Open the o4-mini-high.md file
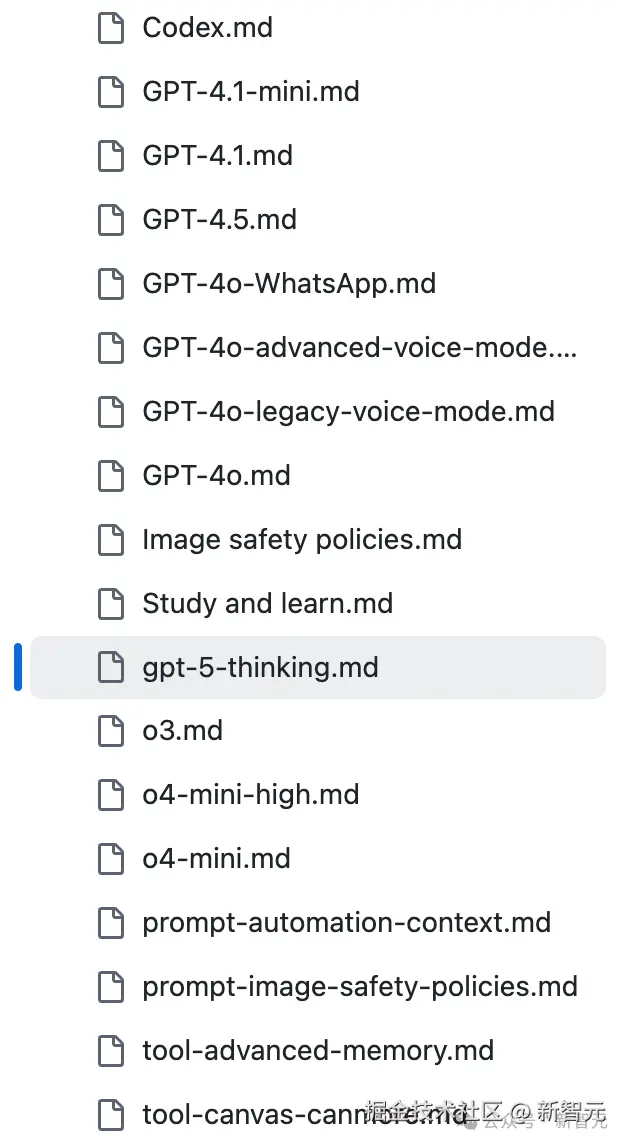The image size is (628, 1146). (250, 795)
